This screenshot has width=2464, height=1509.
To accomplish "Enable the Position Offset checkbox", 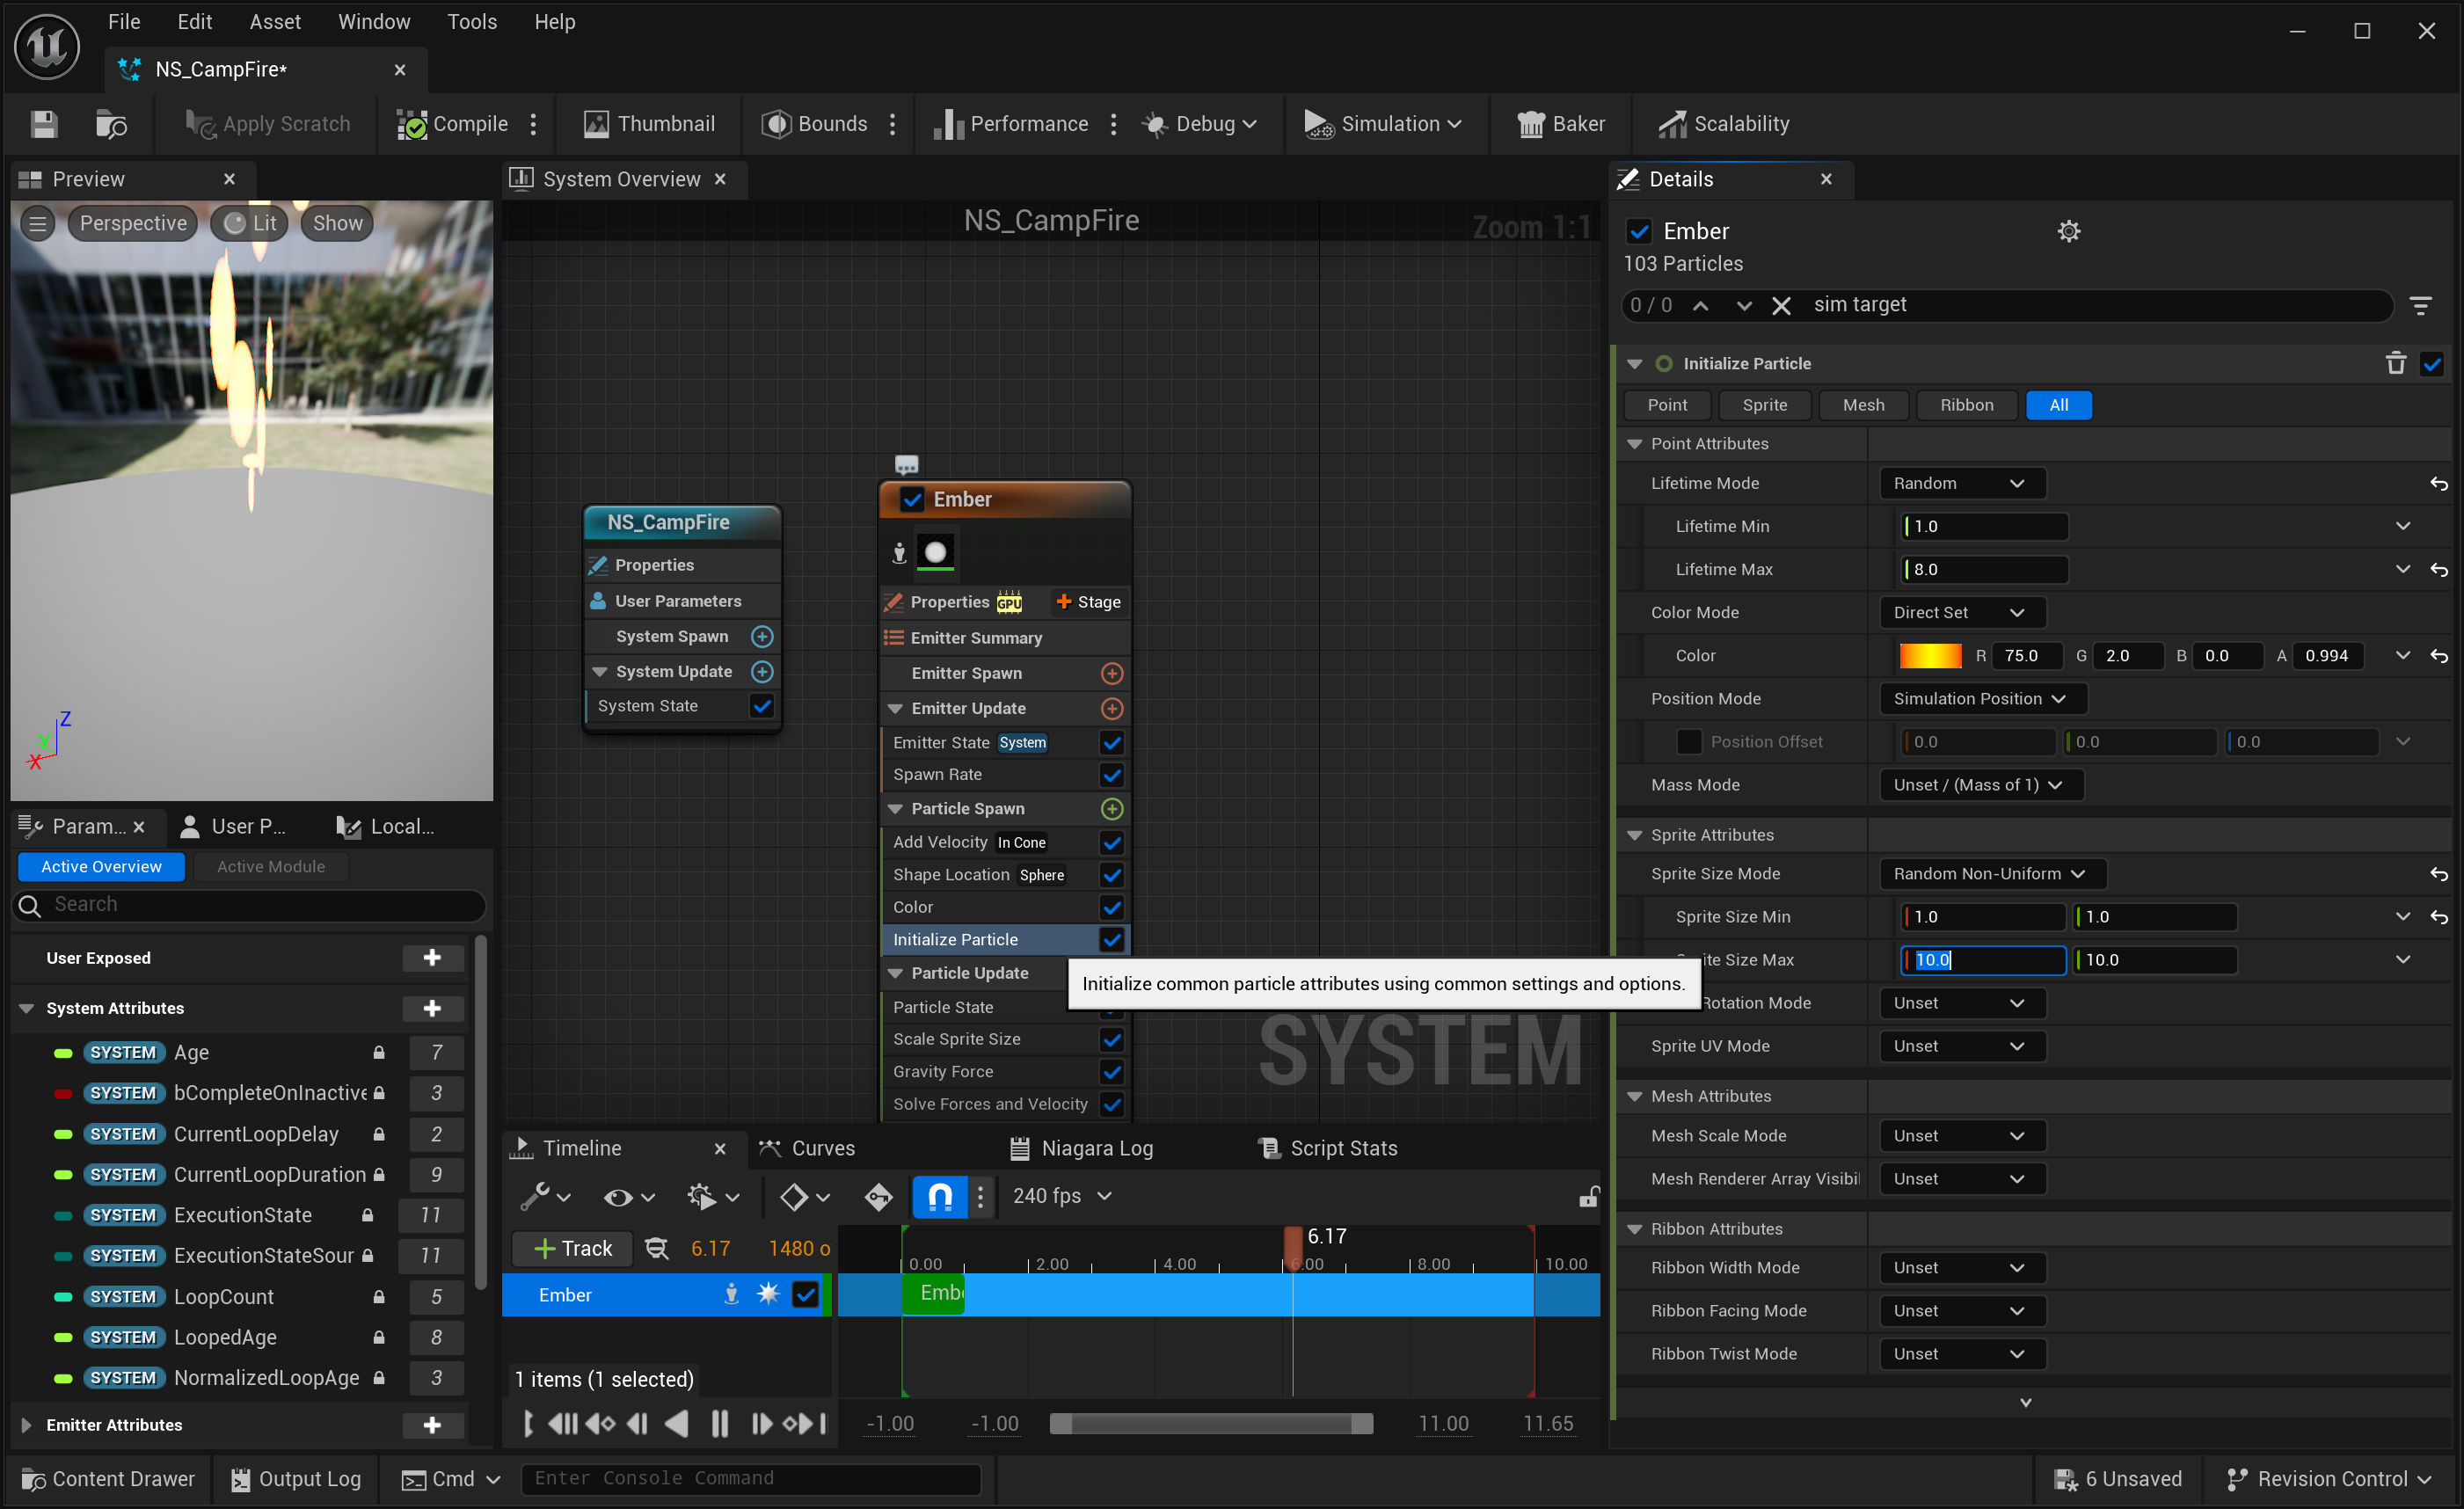I will 1688,741.
